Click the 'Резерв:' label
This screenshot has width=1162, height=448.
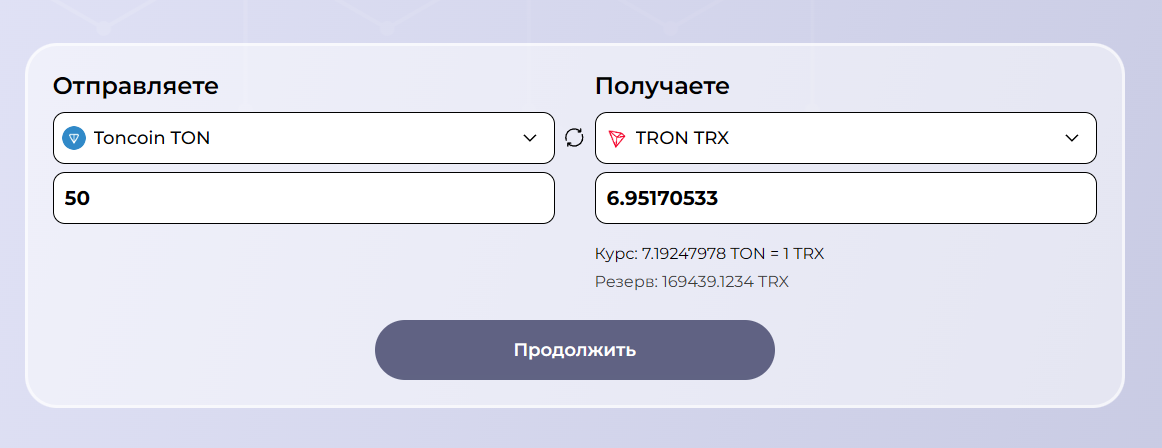click(625, 282)
